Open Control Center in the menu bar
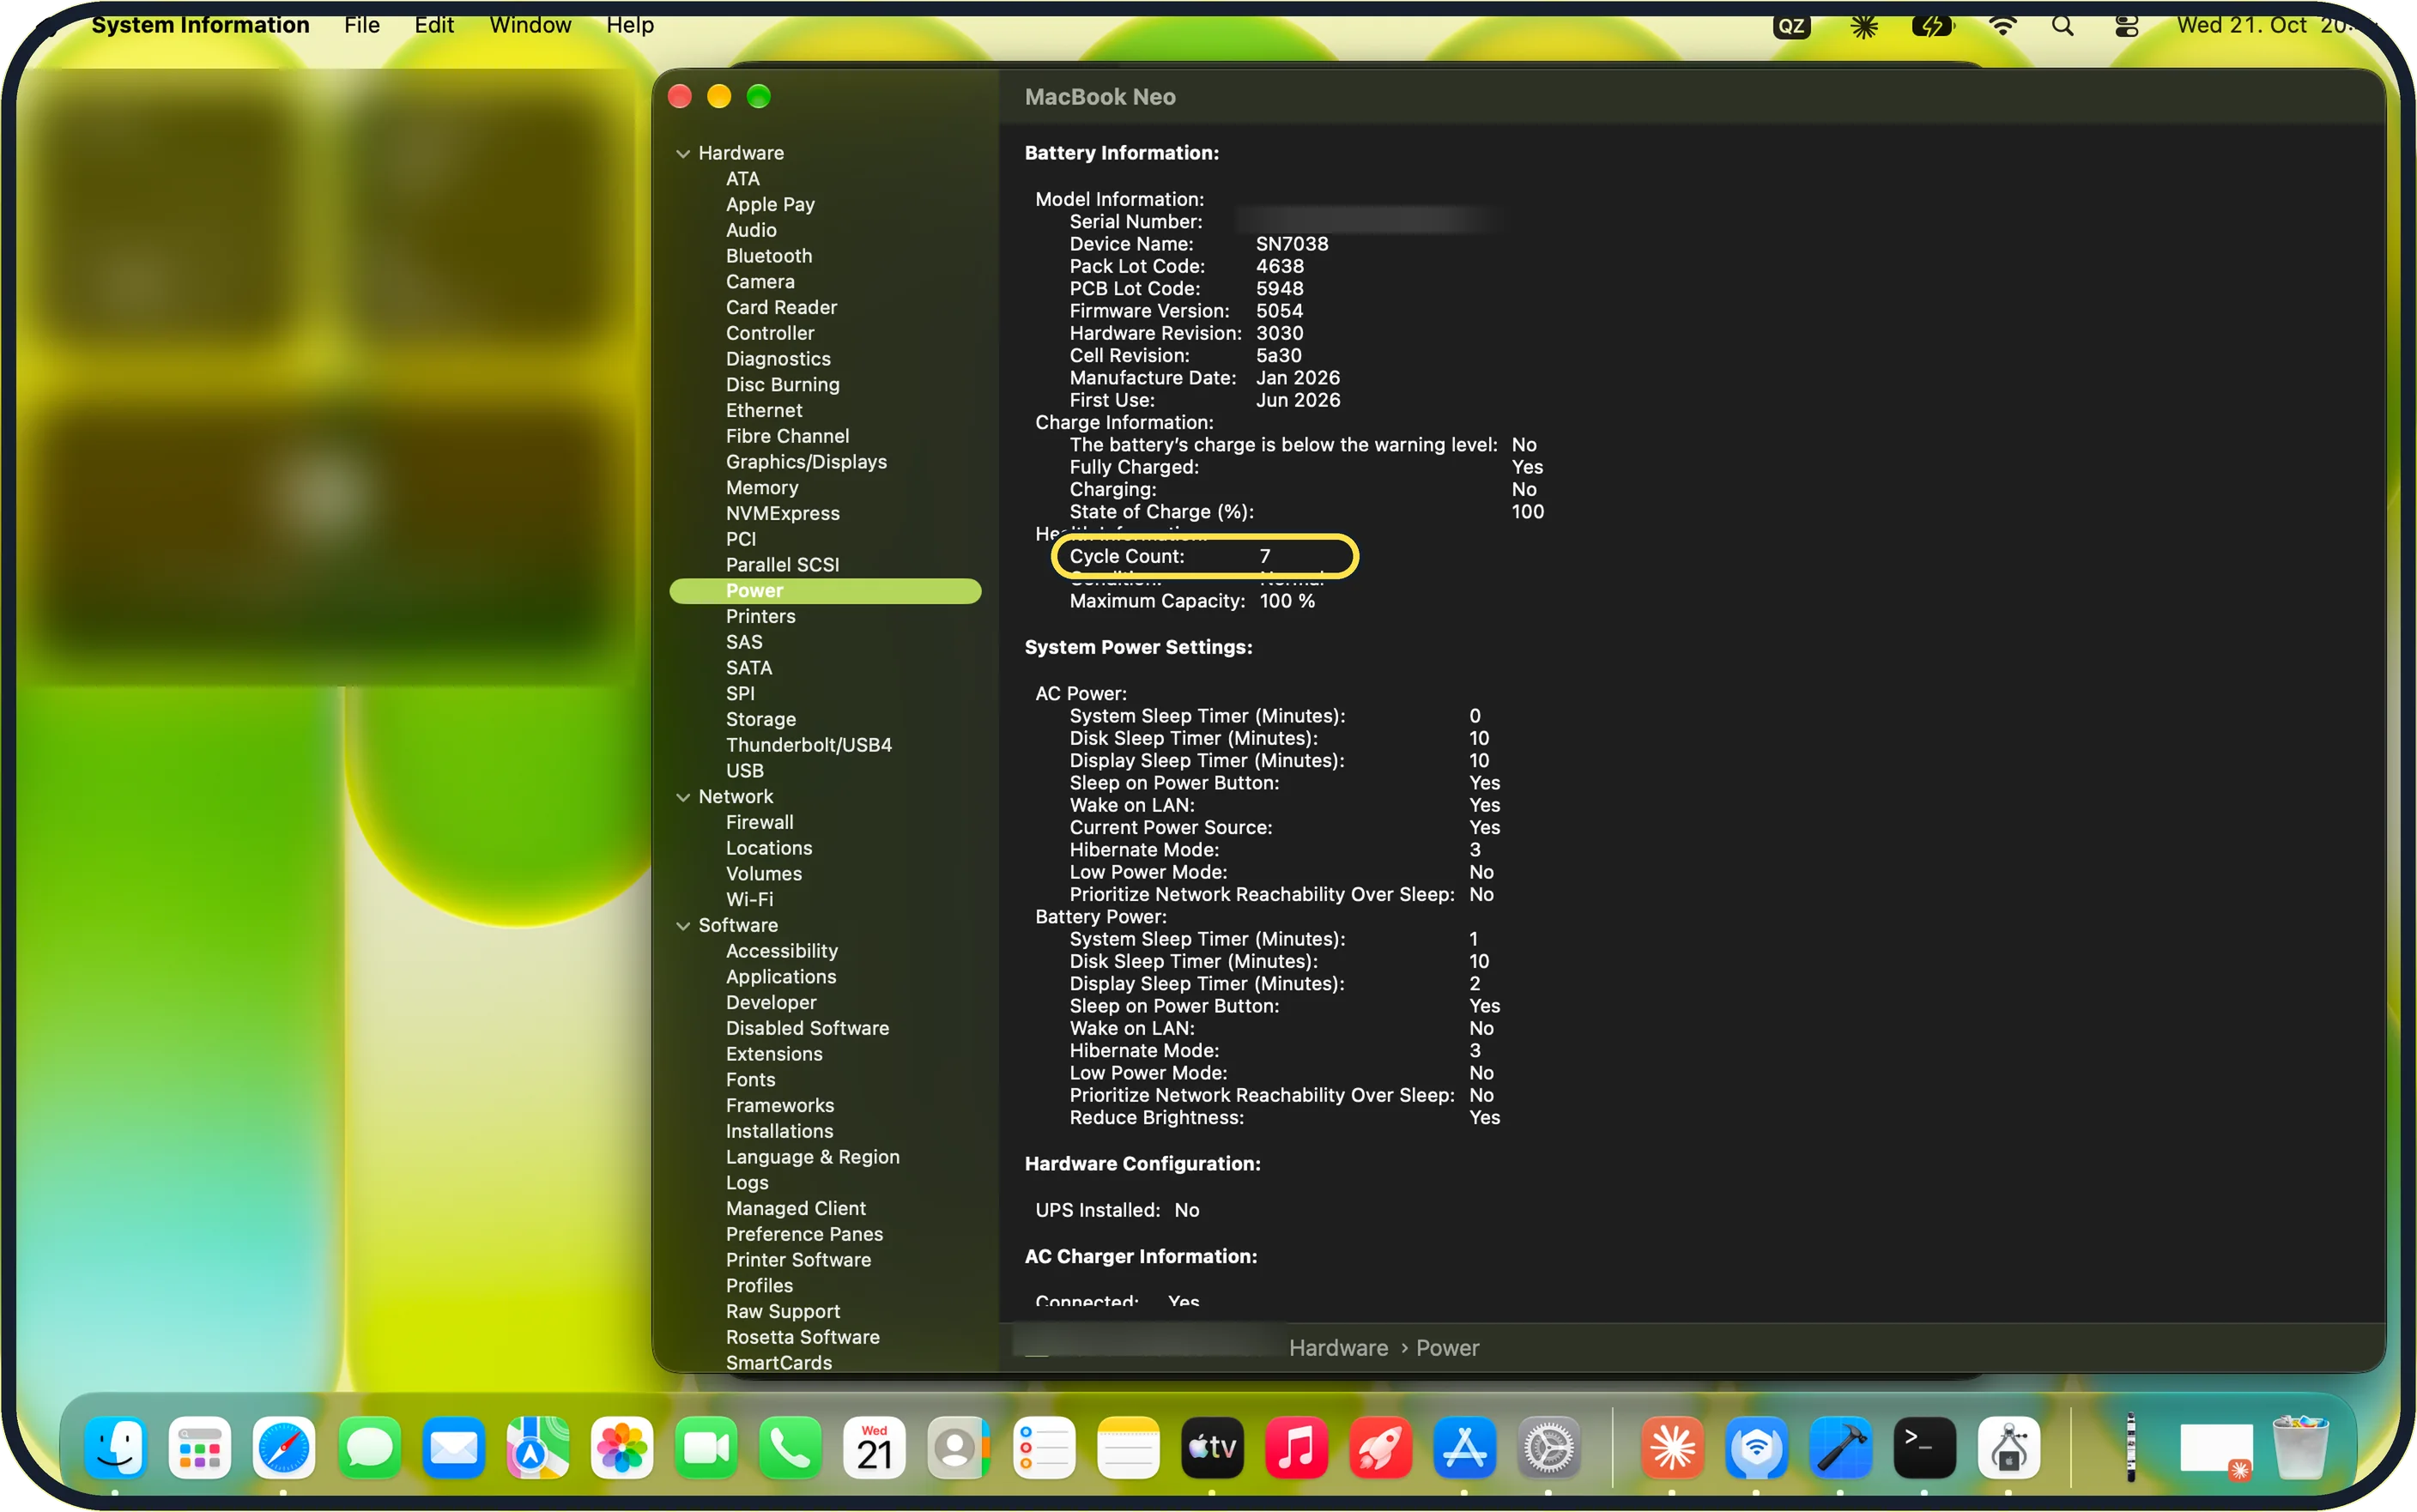 2126,26
